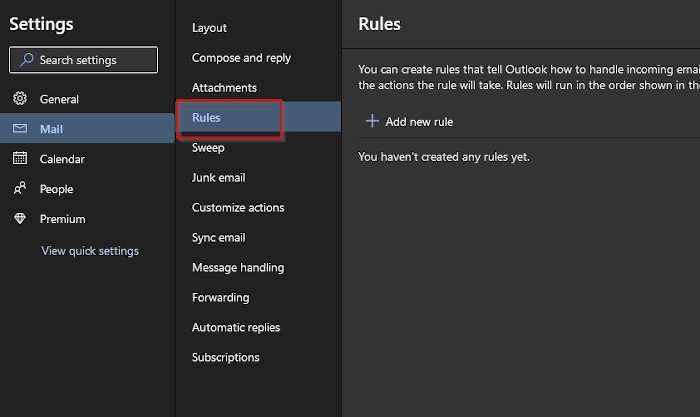Click the Mail envelope icon
Screen dimensions: 700x417
(x=19, y=129)
